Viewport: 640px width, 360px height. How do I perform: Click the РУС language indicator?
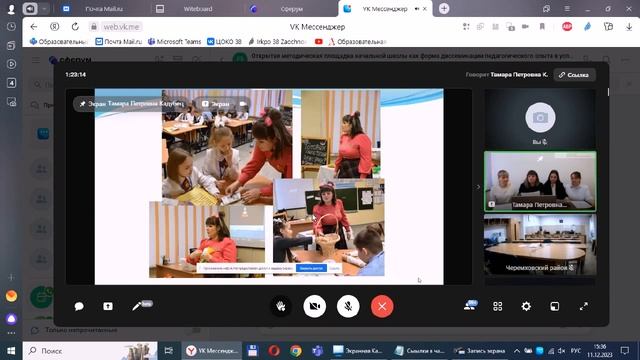(x=576, y=351)
